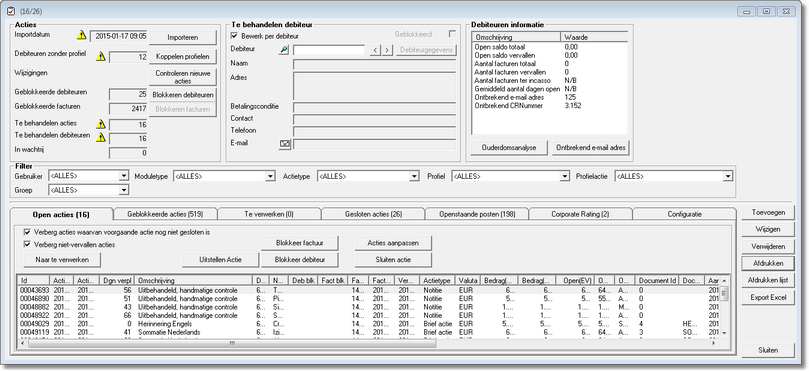Screen dimensions: 809x372
Task: Switch to the Geblokkeerde acties tab
Action: pos(165,214)
